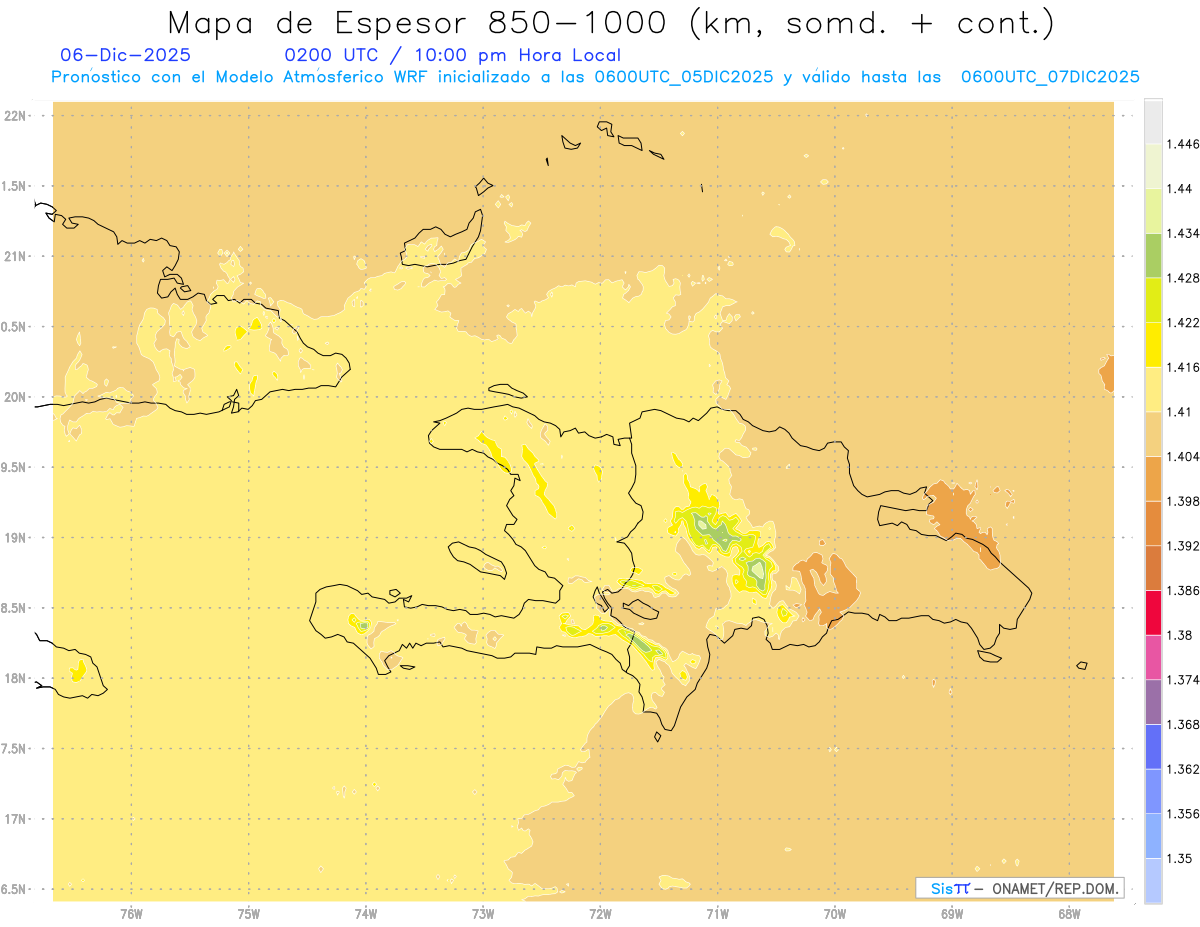1200x927 pixels.
Task: Click the '1.422' color bar value
Action: point(1185,322)
